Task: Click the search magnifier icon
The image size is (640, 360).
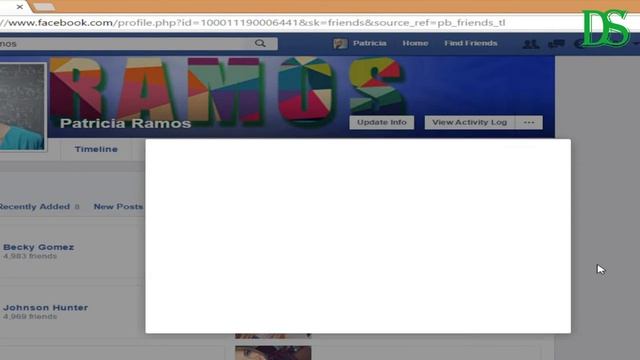Action: coord(260,43)
